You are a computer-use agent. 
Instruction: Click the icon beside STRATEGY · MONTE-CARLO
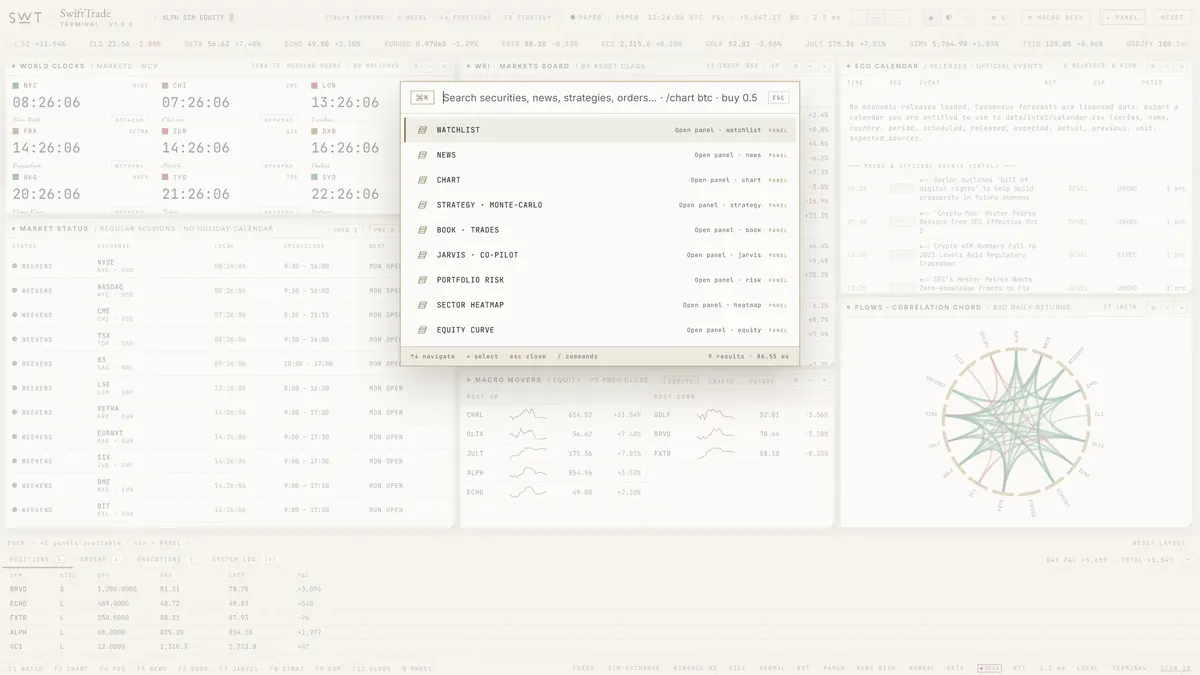point(422,205)
